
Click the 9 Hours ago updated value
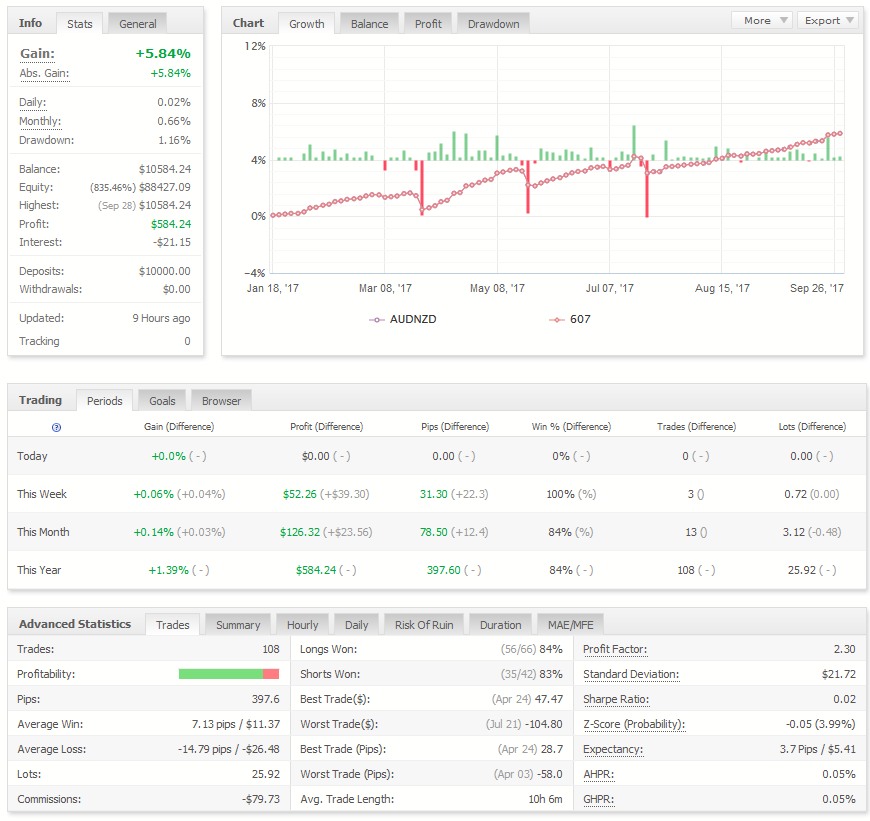coord(161,318)
